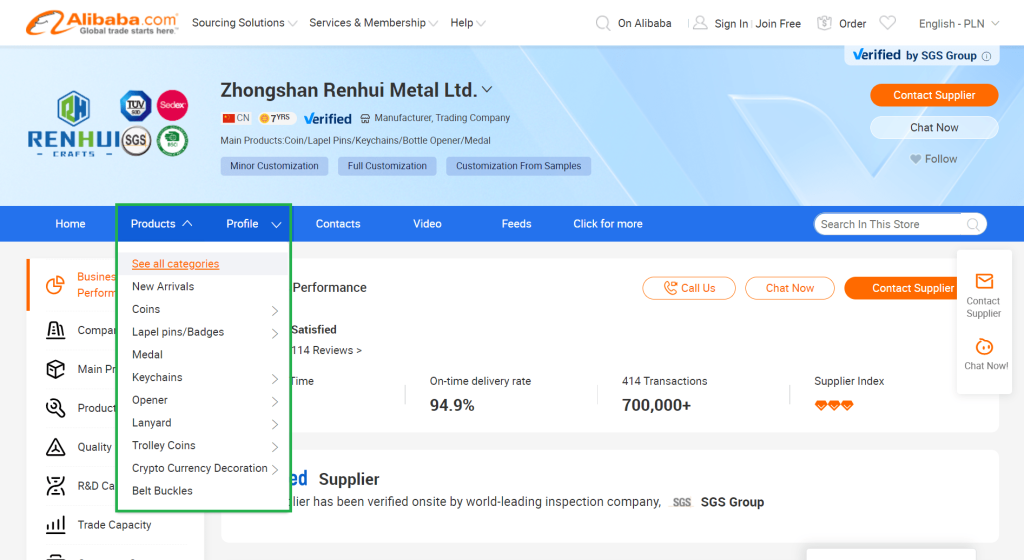
Task: Click the Verified by SGS info icon
Action: pos(986,56)
